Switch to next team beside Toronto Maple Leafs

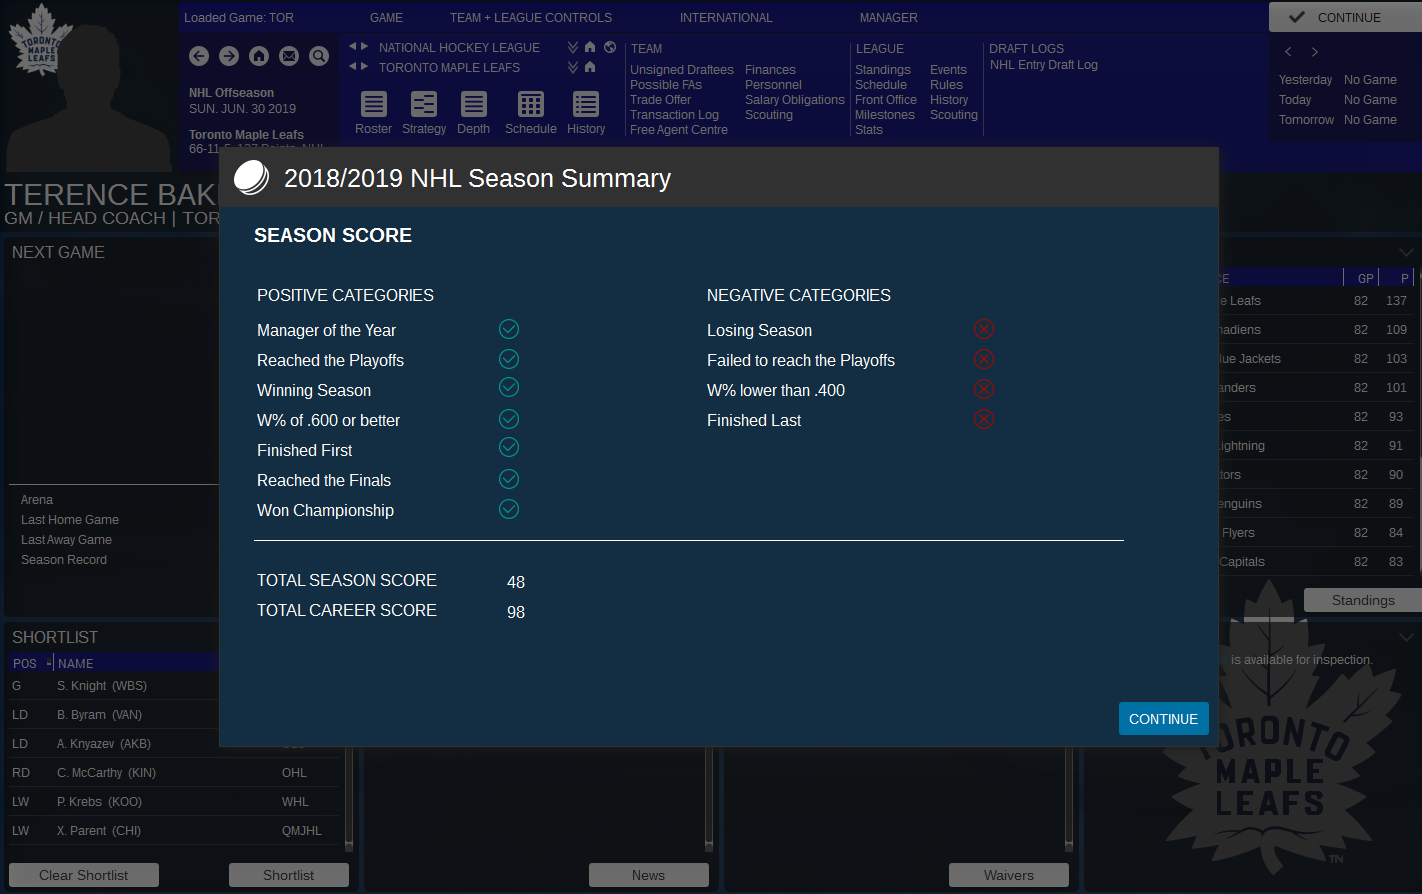pos(365,67)
